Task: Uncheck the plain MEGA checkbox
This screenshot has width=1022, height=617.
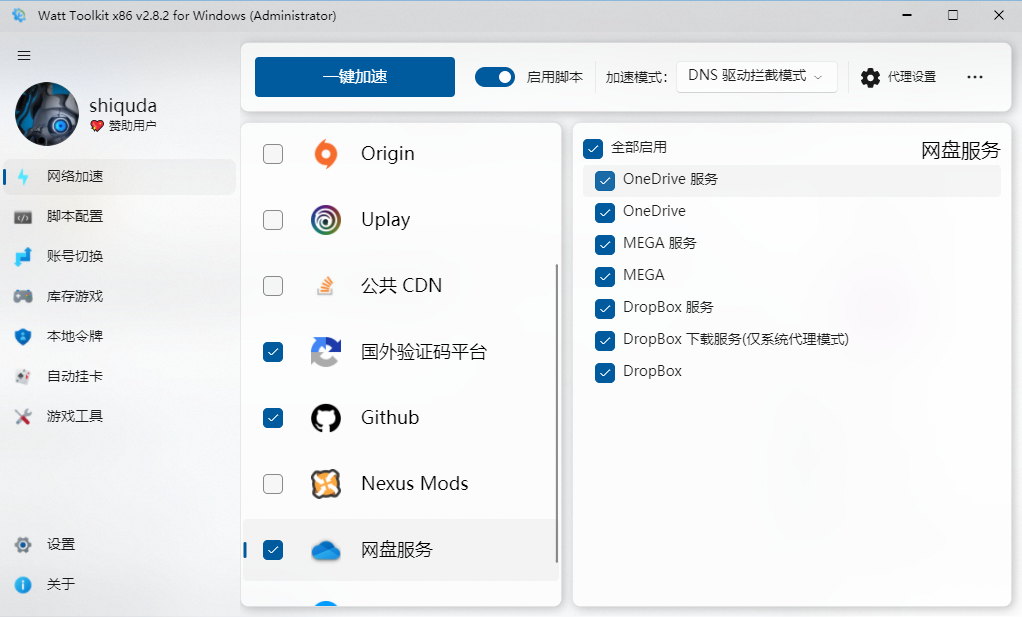Action: coord(605,277)
